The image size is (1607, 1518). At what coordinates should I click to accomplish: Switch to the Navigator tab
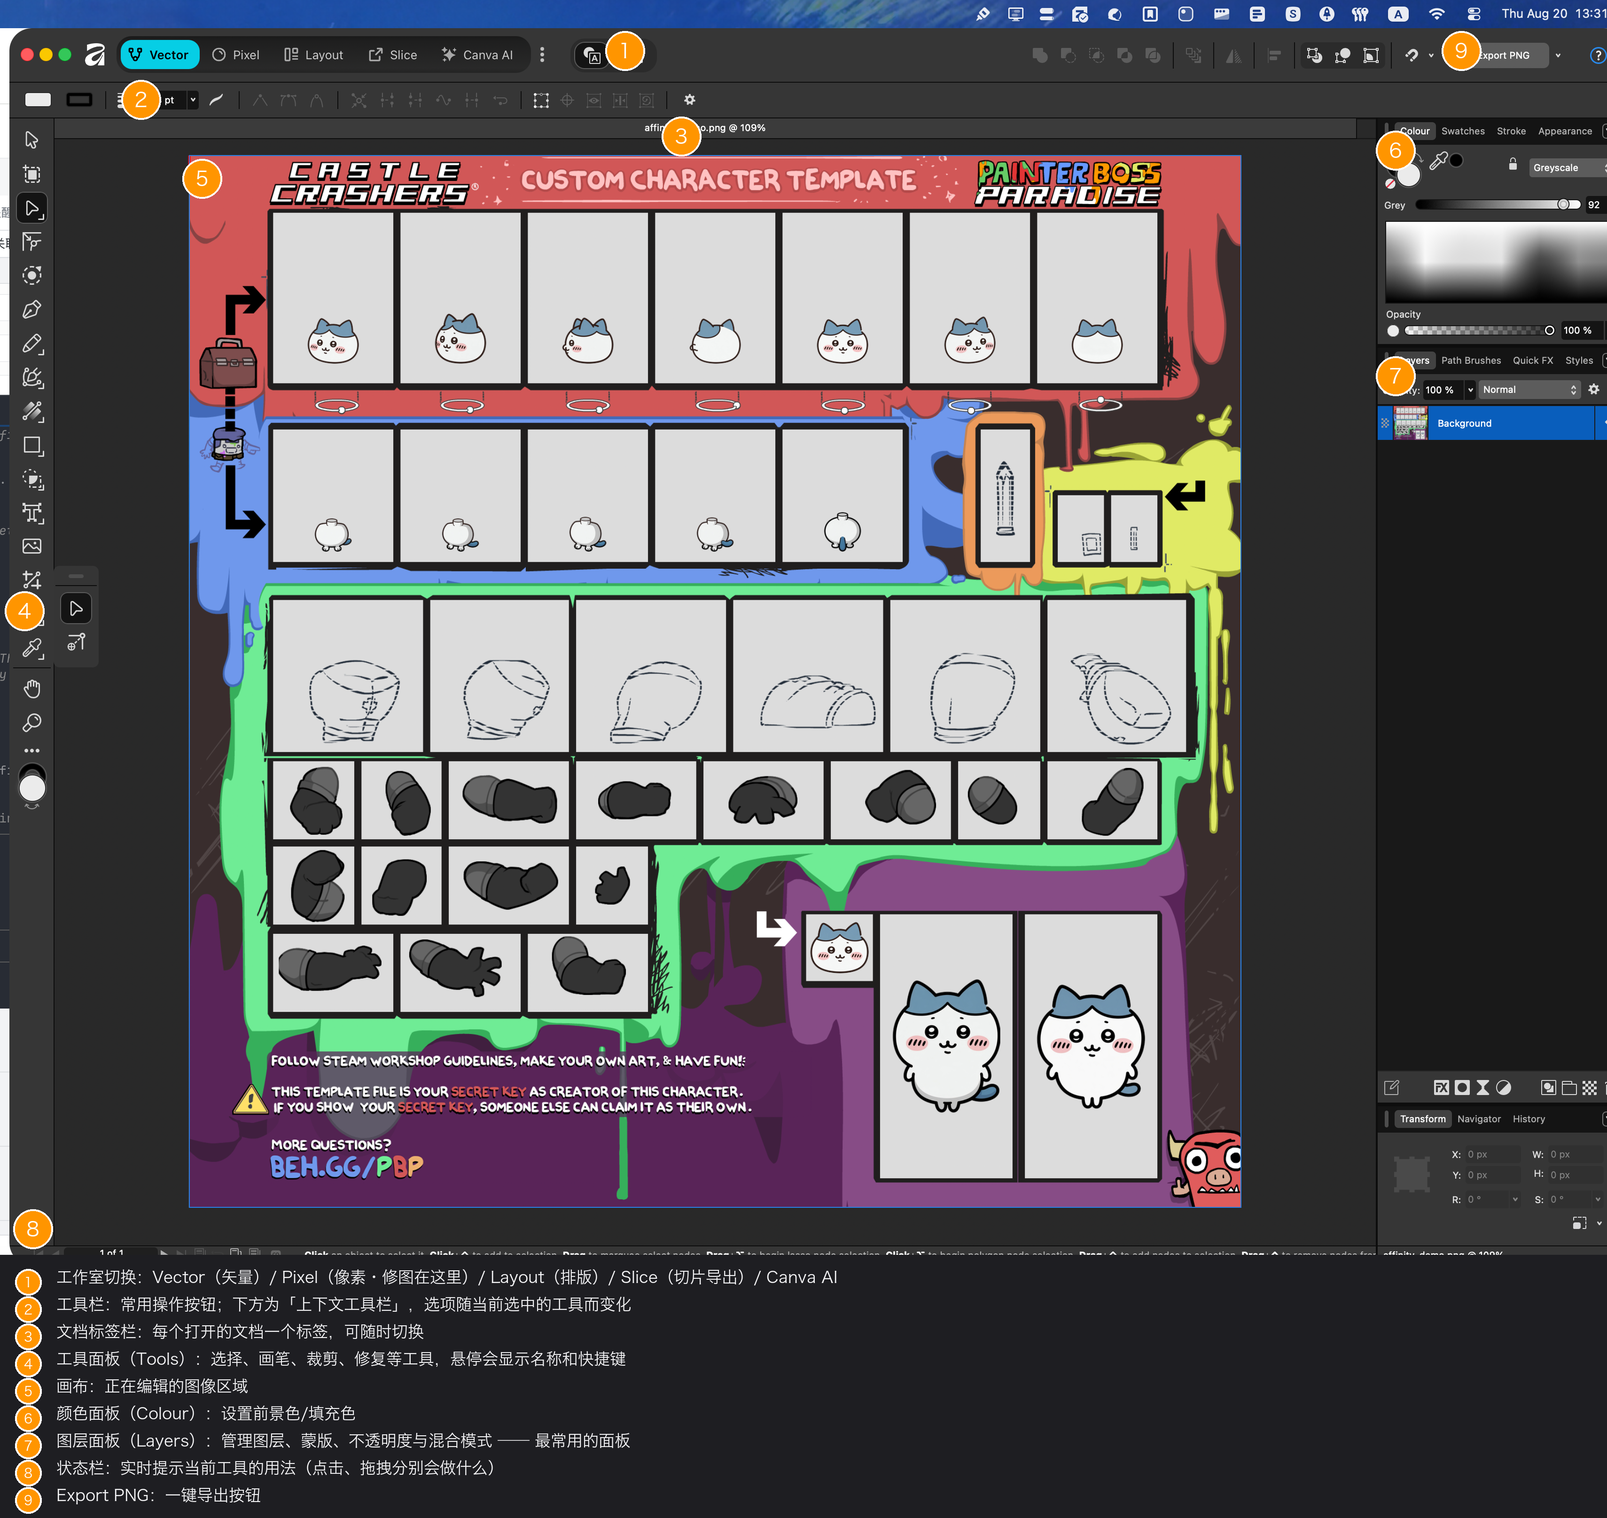(1479, 1119)
